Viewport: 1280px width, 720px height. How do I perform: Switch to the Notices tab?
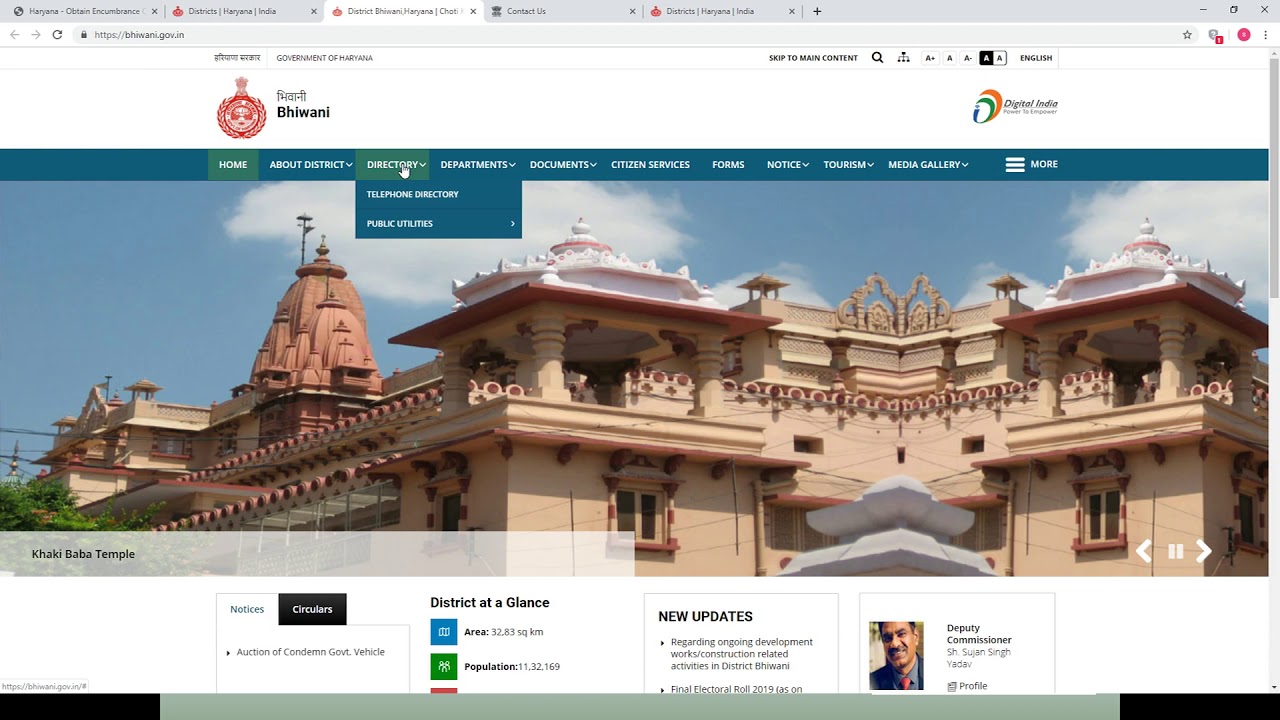click(x=247, y=609)
